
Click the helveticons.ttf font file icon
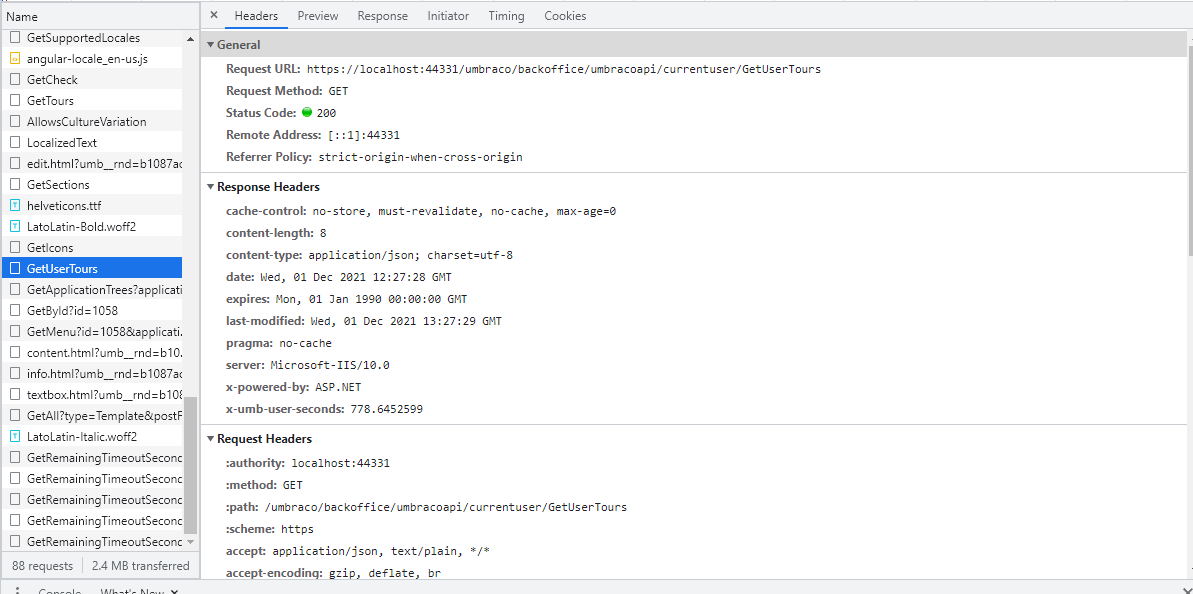pos(14,205)
